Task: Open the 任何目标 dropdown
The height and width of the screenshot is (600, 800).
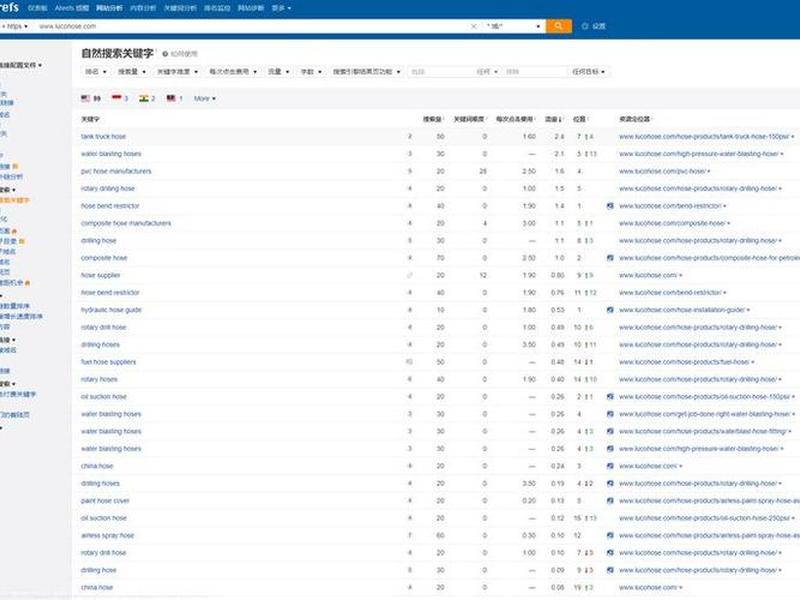Action: 588,72
